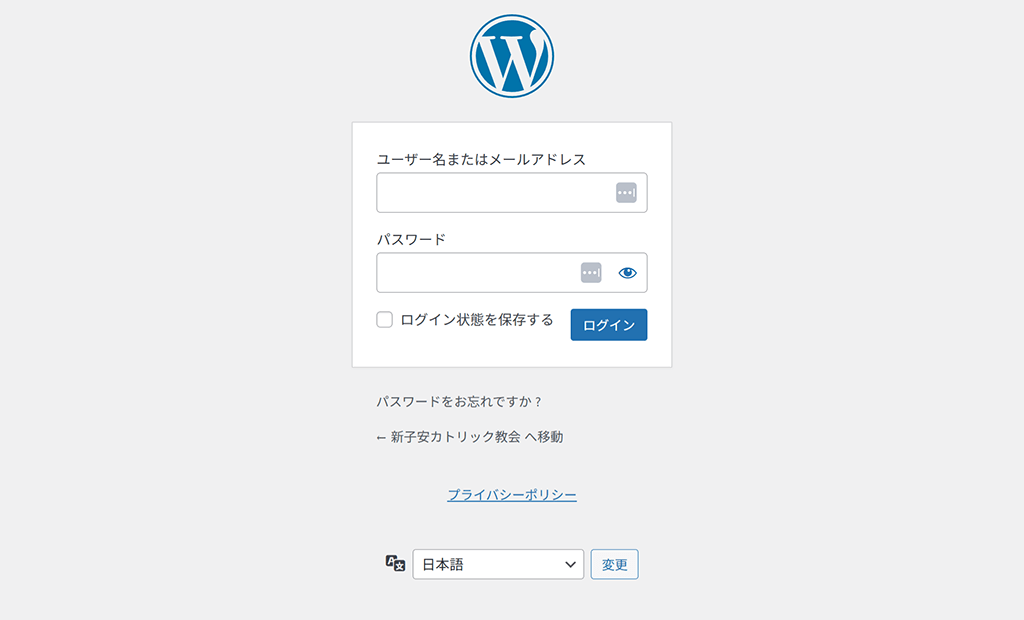Screen dimensions: 1024x620
Task: Click the ログイン状態を保存する label text
Action: pos(477,319)
